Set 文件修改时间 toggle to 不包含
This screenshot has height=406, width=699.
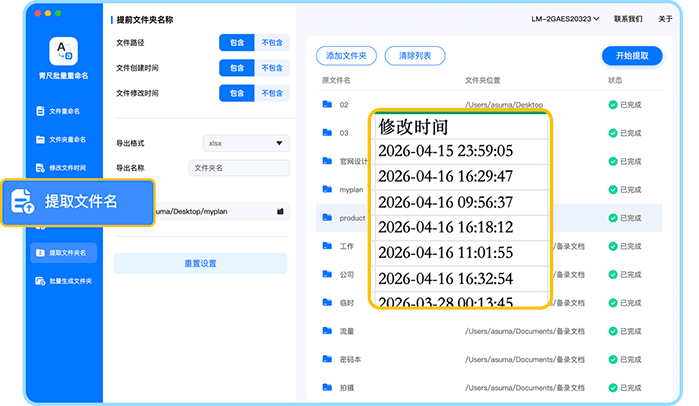[271, 94]
